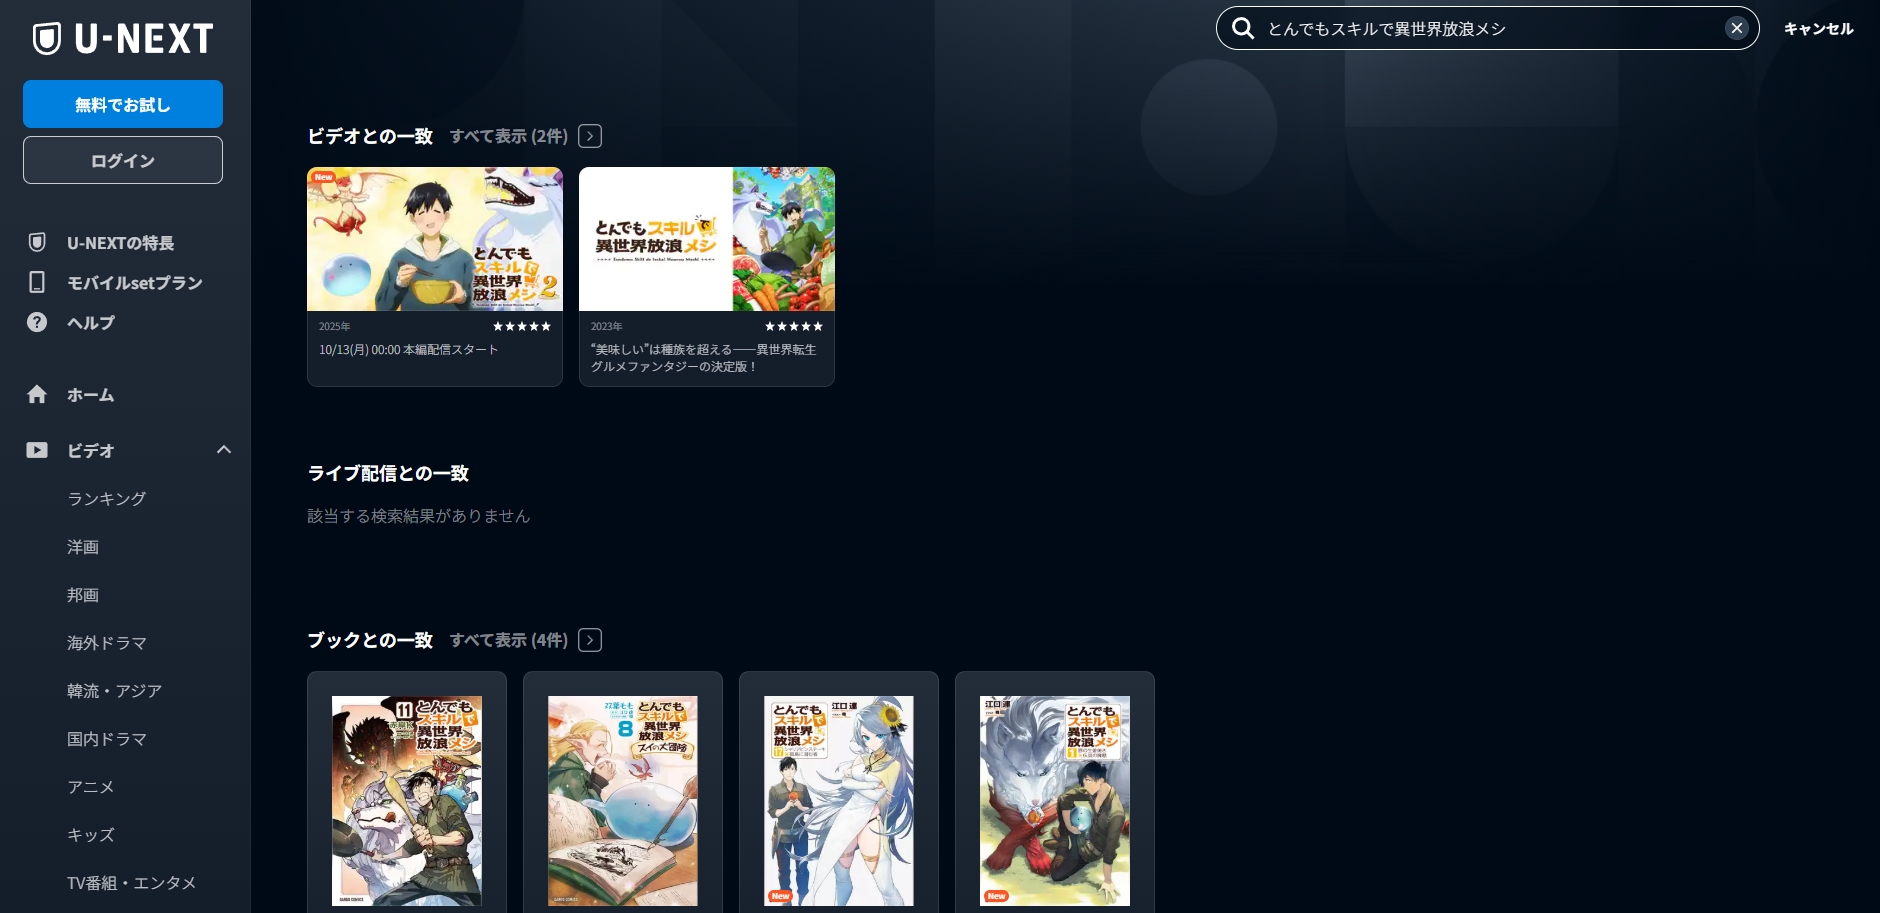The width and height of the screenshot is (1880, 913).
Task: Click キャンセル next to search box
Action: pyautogui.click(x=1818, y=29)
